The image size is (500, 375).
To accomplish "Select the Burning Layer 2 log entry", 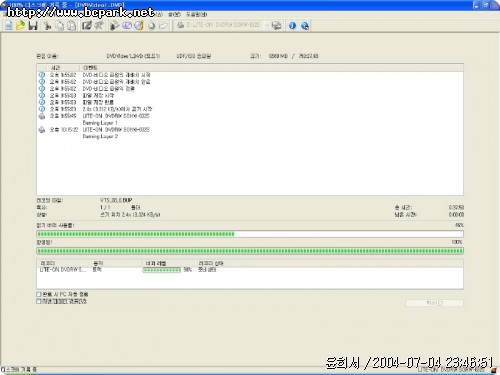I will 100,137.
